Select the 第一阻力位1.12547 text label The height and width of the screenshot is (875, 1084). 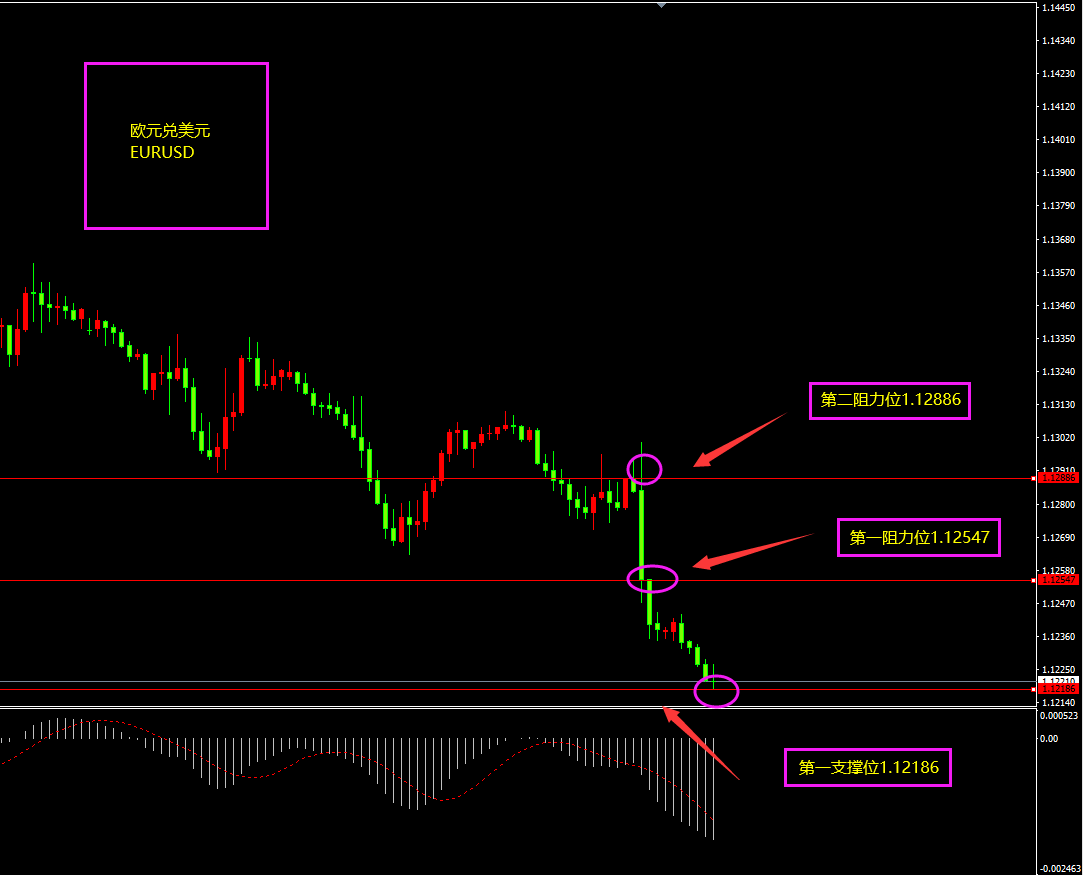tap(919, 538)
